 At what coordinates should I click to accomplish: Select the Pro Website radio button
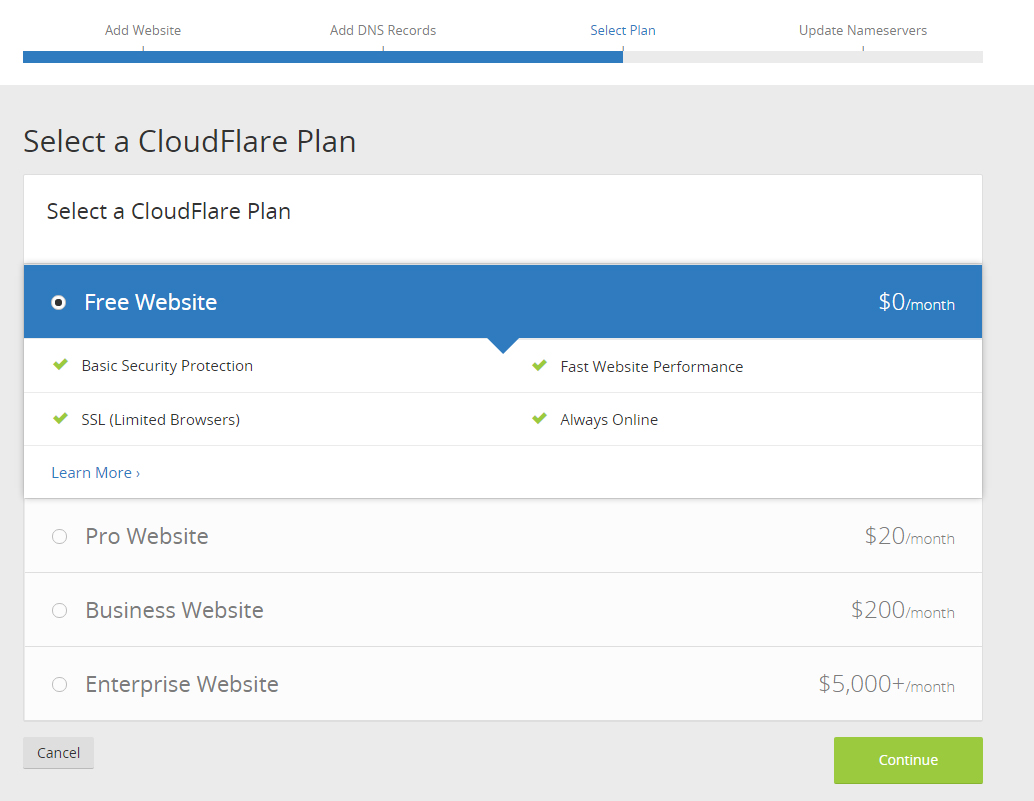point(59,536)
